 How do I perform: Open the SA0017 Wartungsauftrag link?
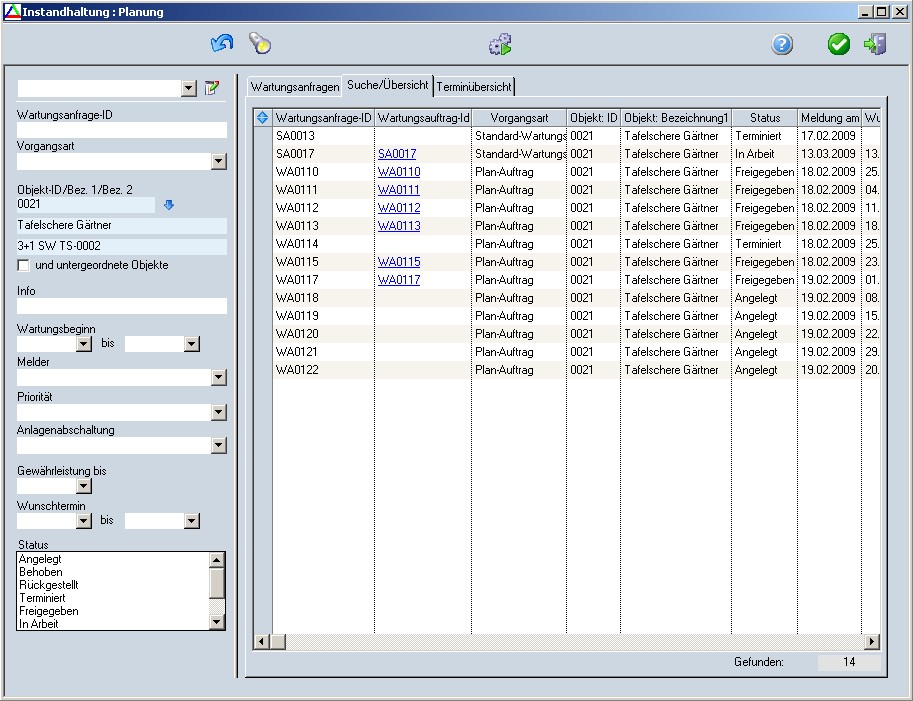click(397, 154)
